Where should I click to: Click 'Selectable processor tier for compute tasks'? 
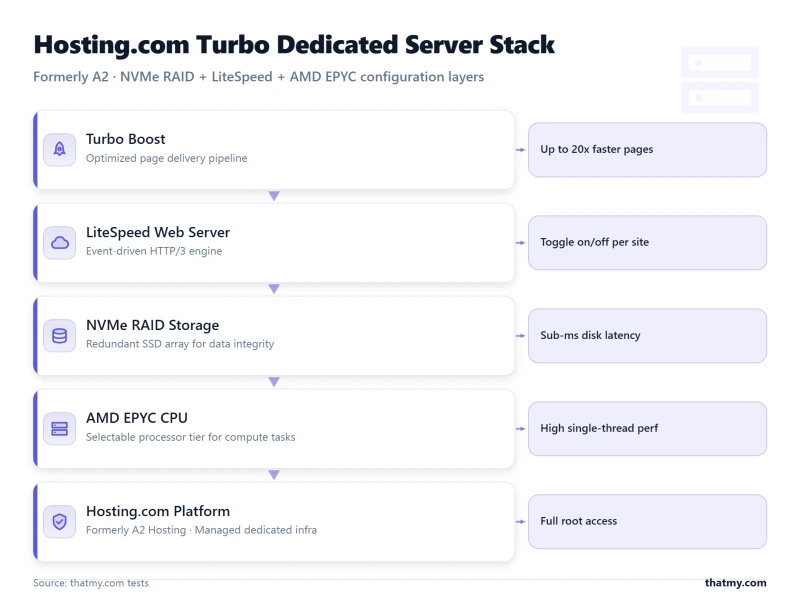pos(190,437)
